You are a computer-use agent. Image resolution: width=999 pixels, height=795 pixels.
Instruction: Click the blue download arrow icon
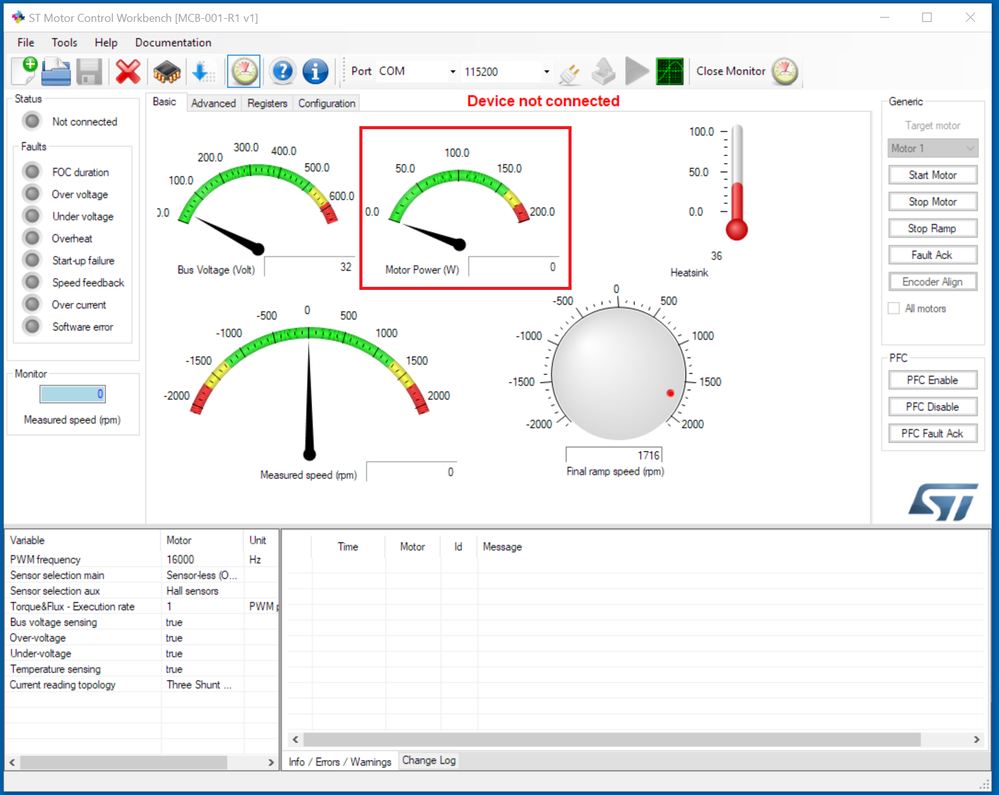[x=202, y=71]
